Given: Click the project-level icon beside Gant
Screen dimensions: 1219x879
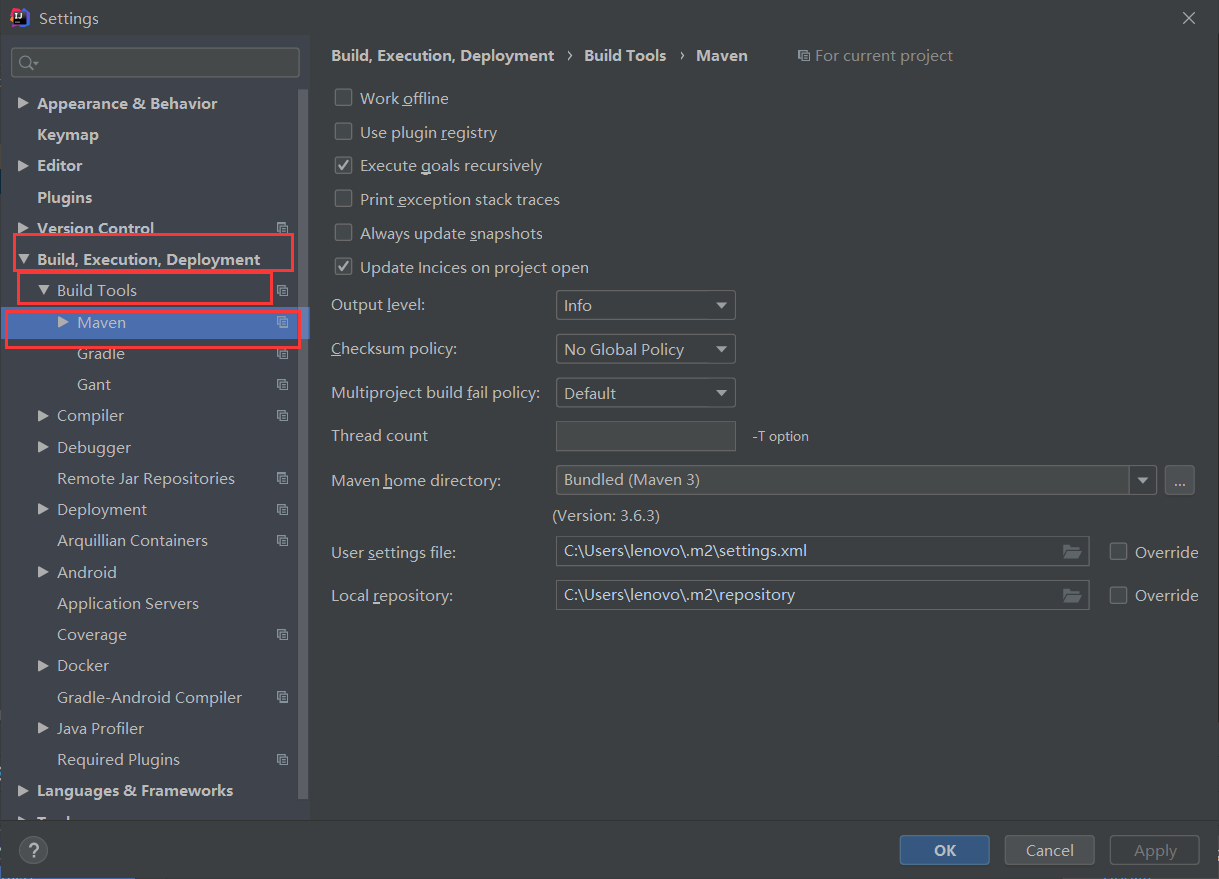Looking at the screenshot, I should click(282, 385).
